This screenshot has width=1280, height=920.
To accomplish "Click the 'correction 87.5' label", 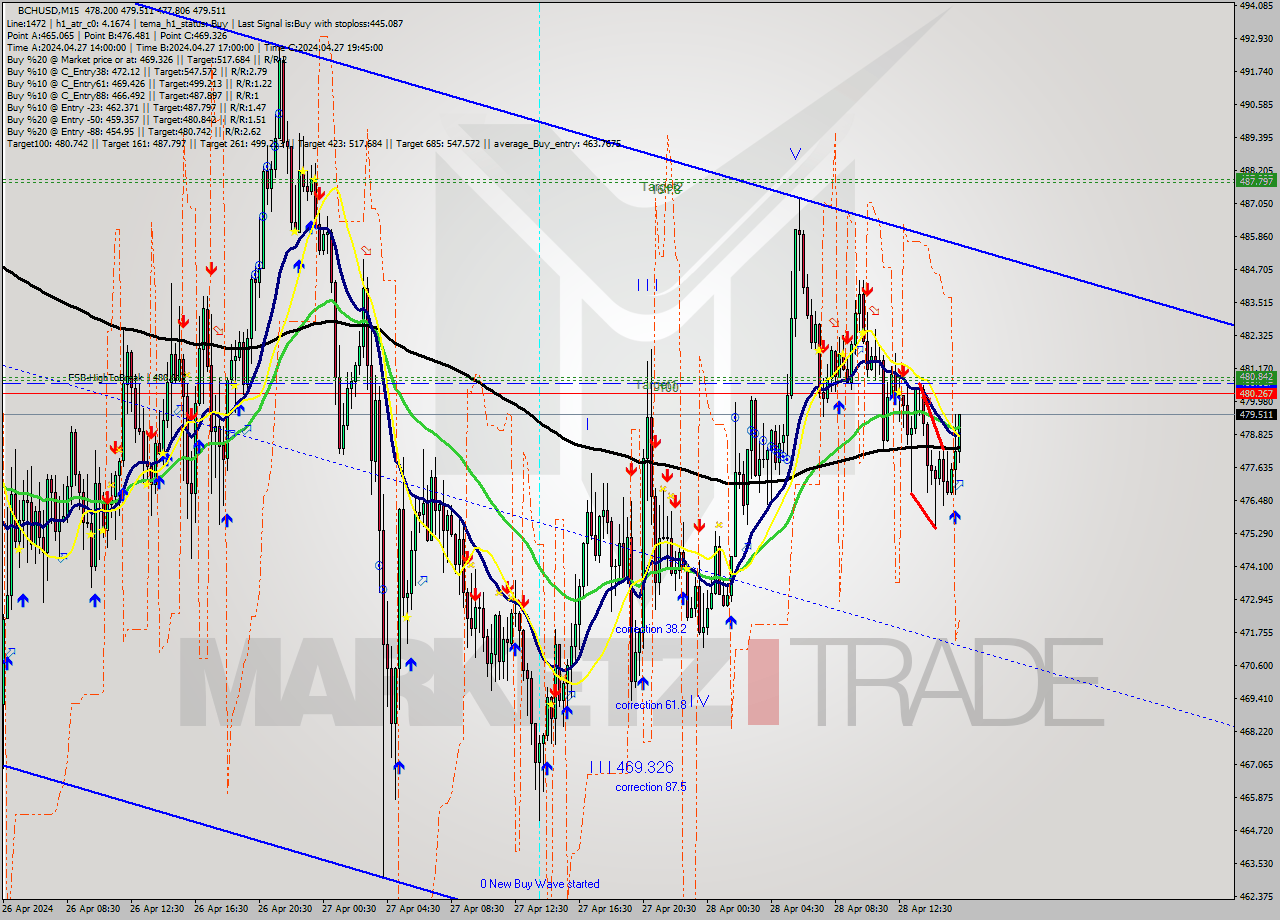I will 651,787.
